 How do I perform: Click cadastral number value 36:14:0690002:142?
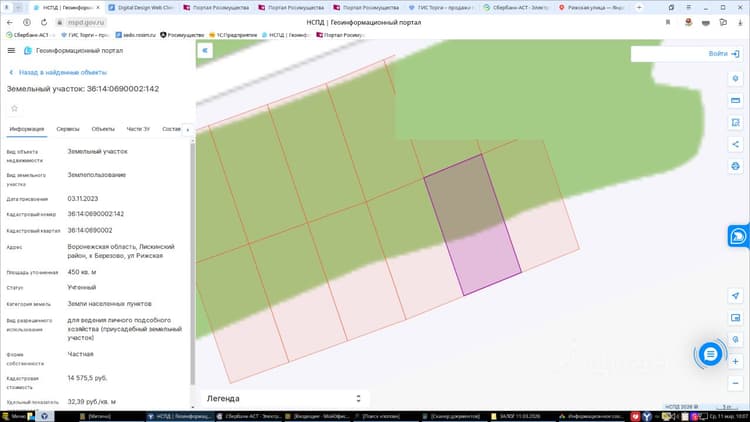tap(96, 214)
